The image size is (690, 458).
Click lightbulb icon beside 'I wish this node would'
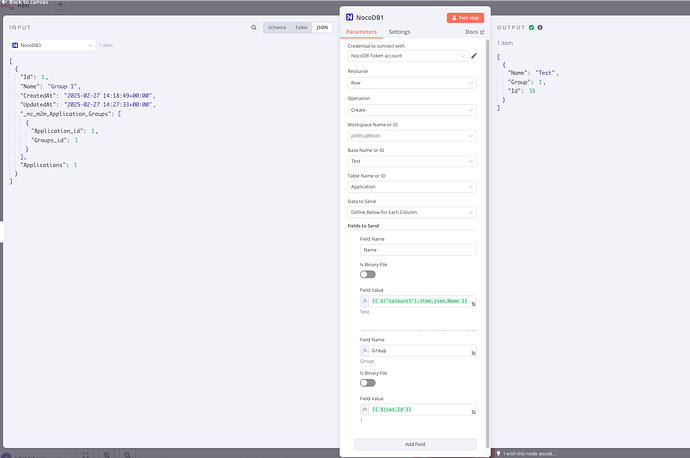[x=499, y=453]
